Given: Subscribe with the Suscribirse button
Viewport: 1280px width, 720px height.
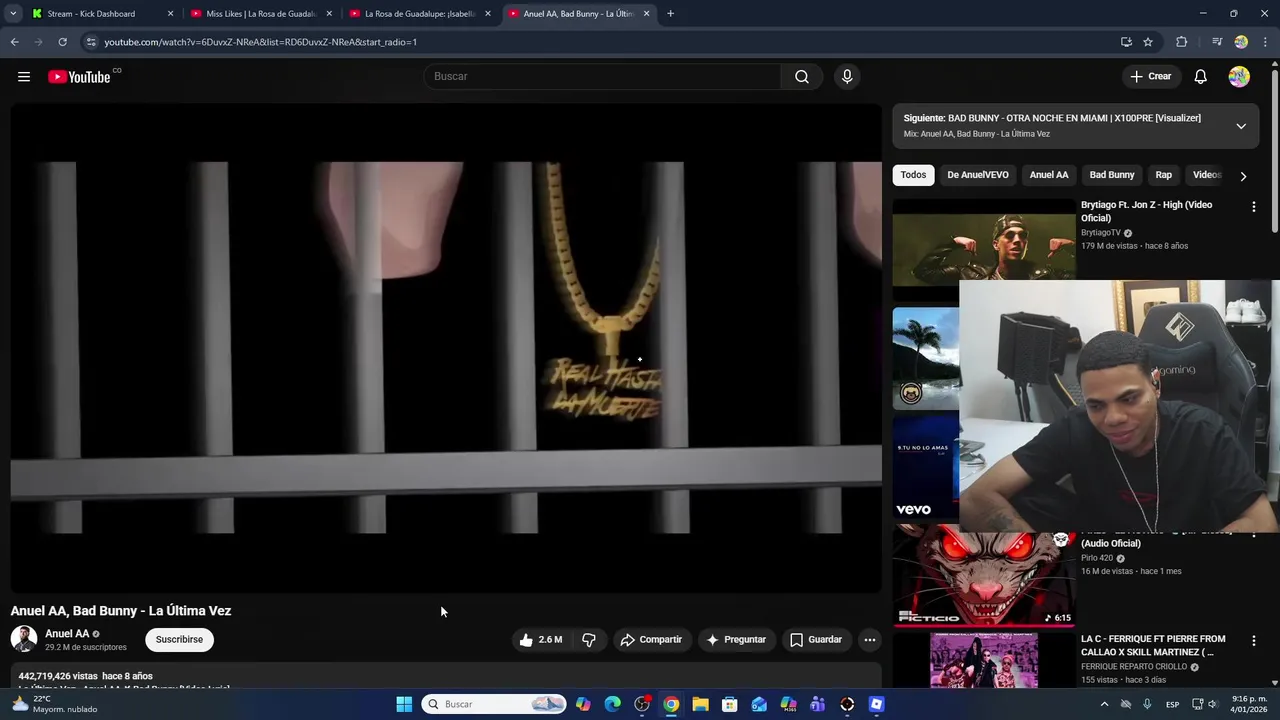Looking at the screenshot, I should (179, 640).
